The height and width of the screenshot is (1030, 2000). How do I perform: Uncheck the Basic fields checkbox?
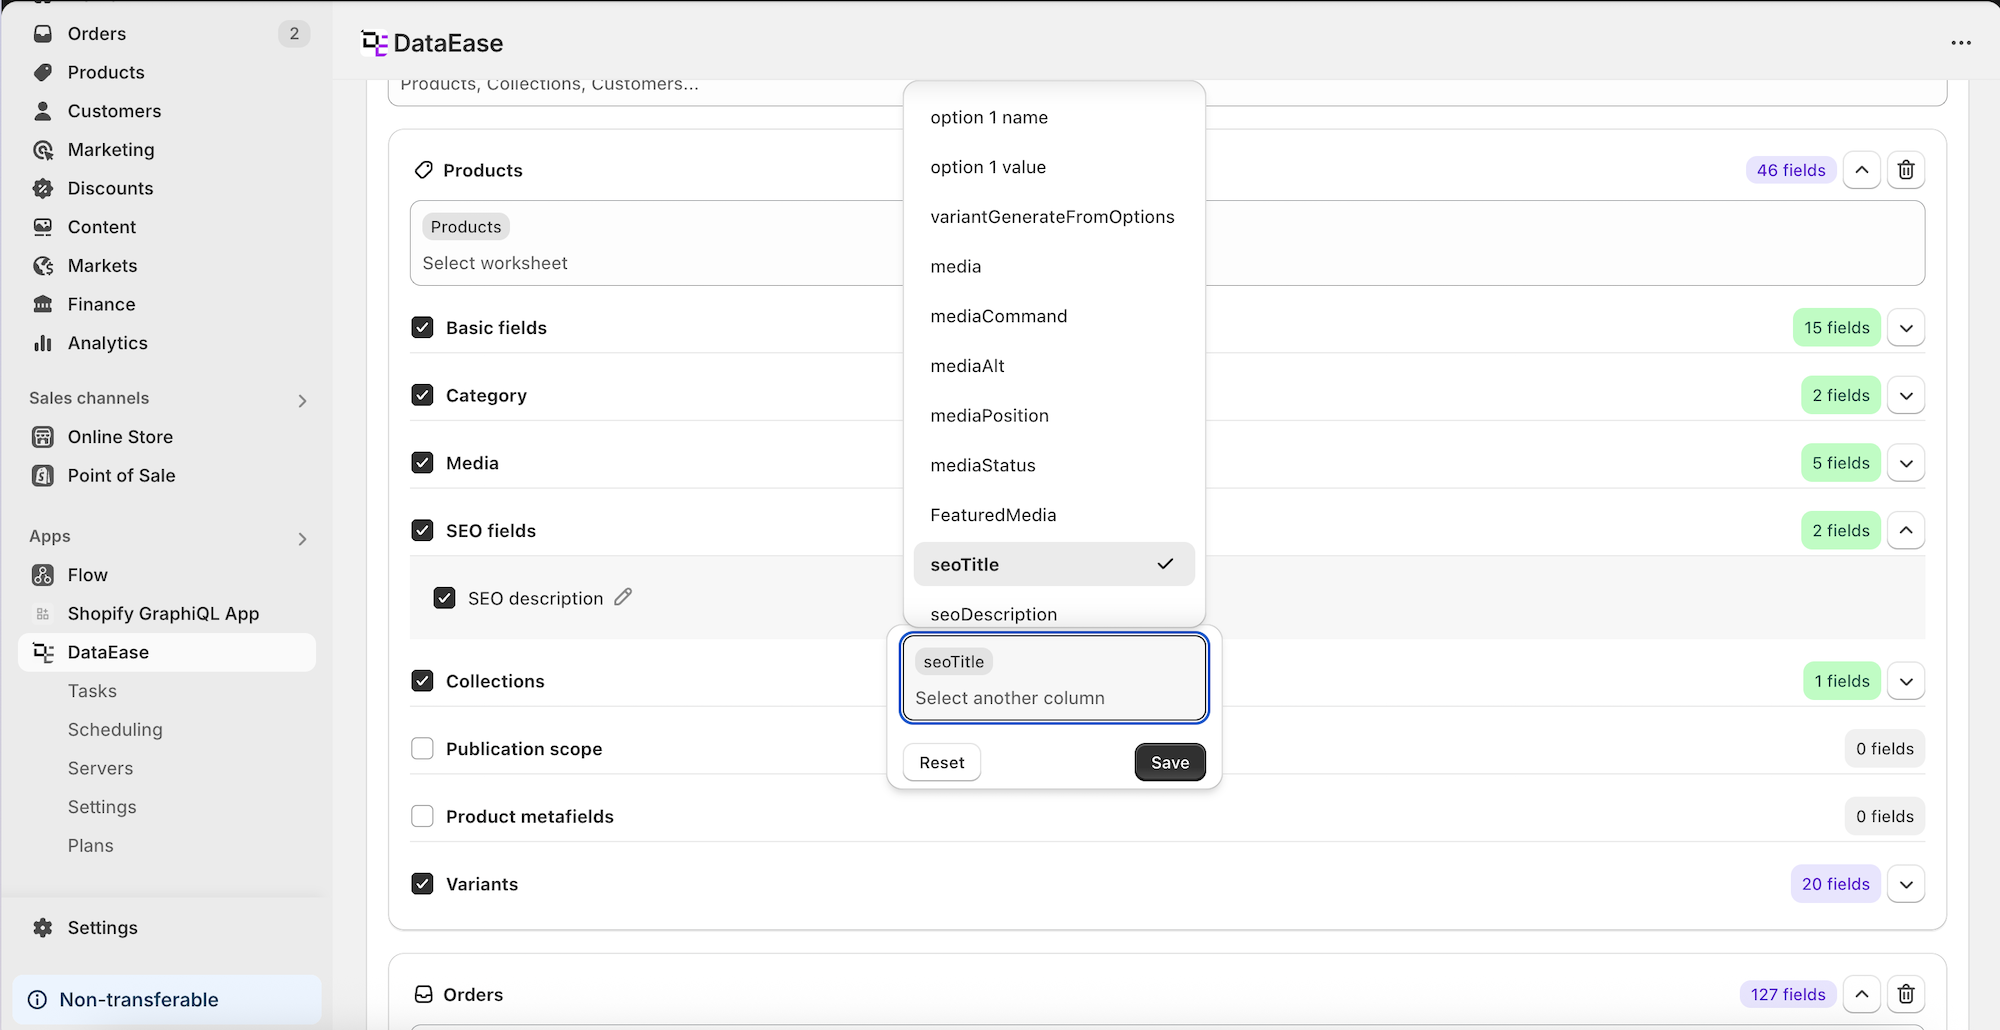point(422,327)
